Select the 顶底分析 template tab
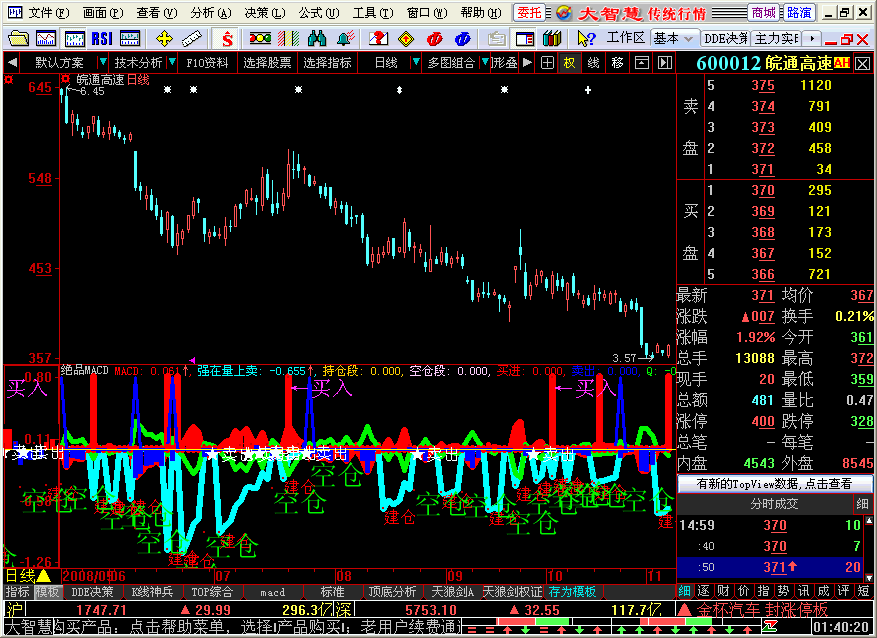The width and height of the screenshot is (877, 638). tap(392, 592)
